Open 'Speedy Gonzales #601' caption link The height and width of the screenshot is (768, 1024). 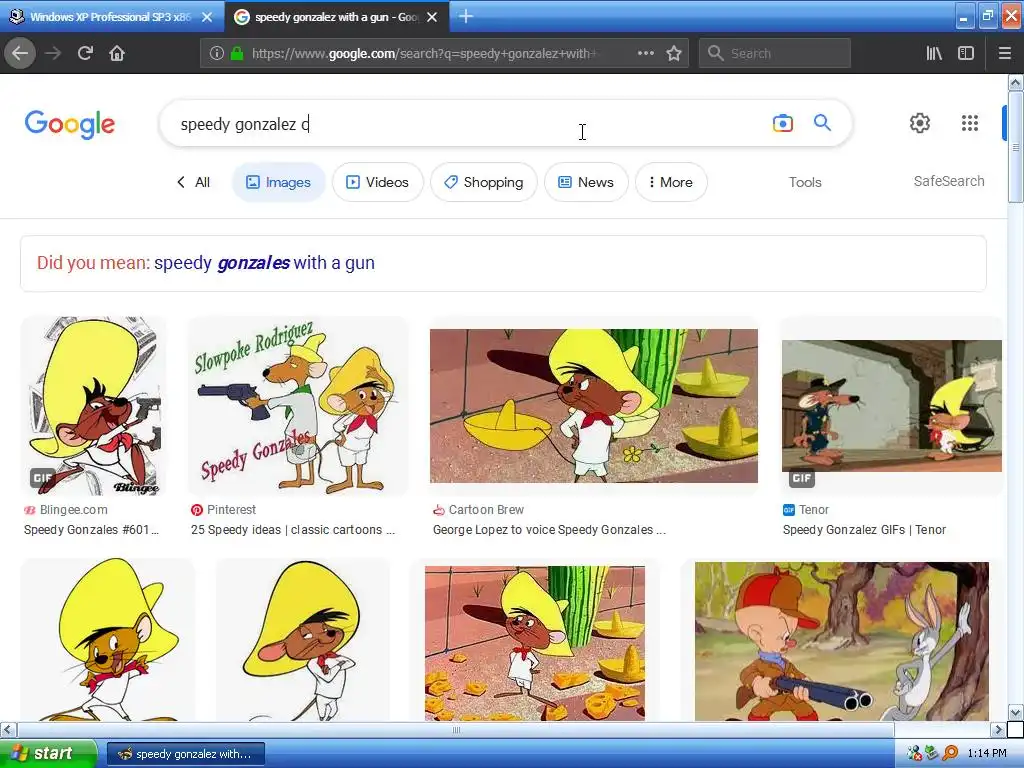point(91,530)
